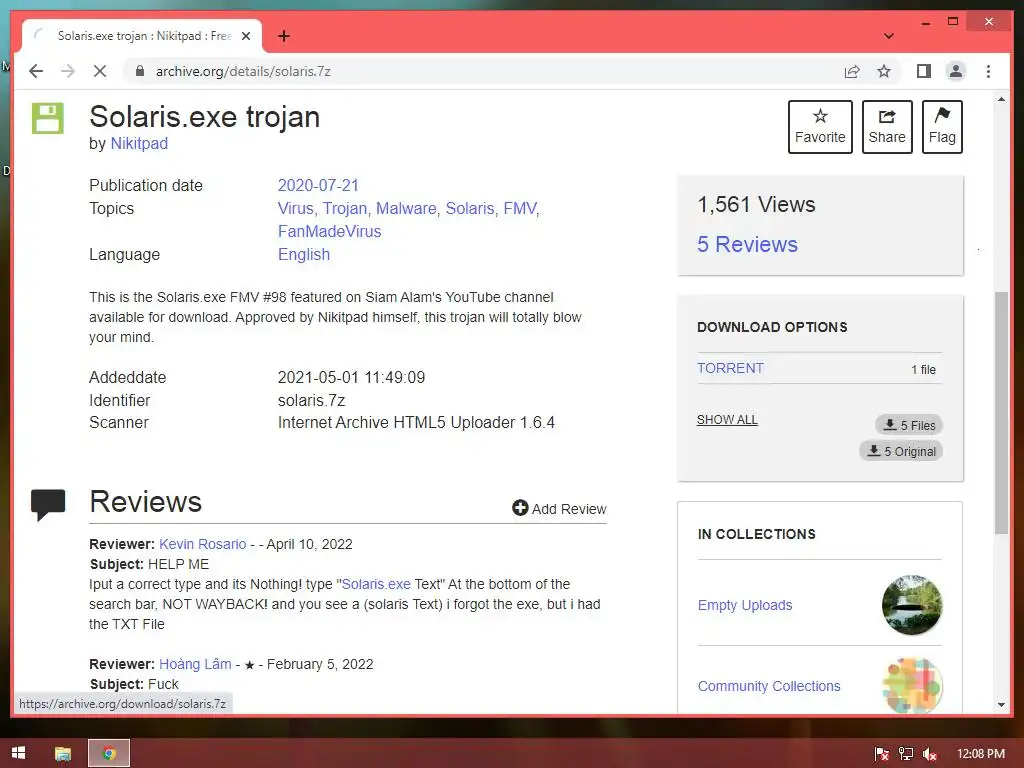This screenshot has width=1024, height=768.
Task: Open reviewer Kevin Rosario's profile
Action: 202,544
